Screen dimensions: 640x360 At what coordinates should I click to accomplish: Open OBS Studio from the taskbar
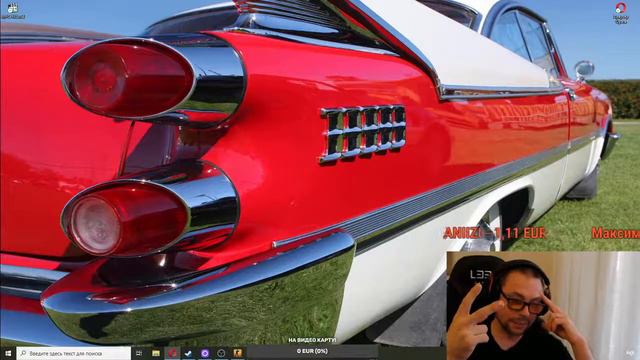click(221, 353)
